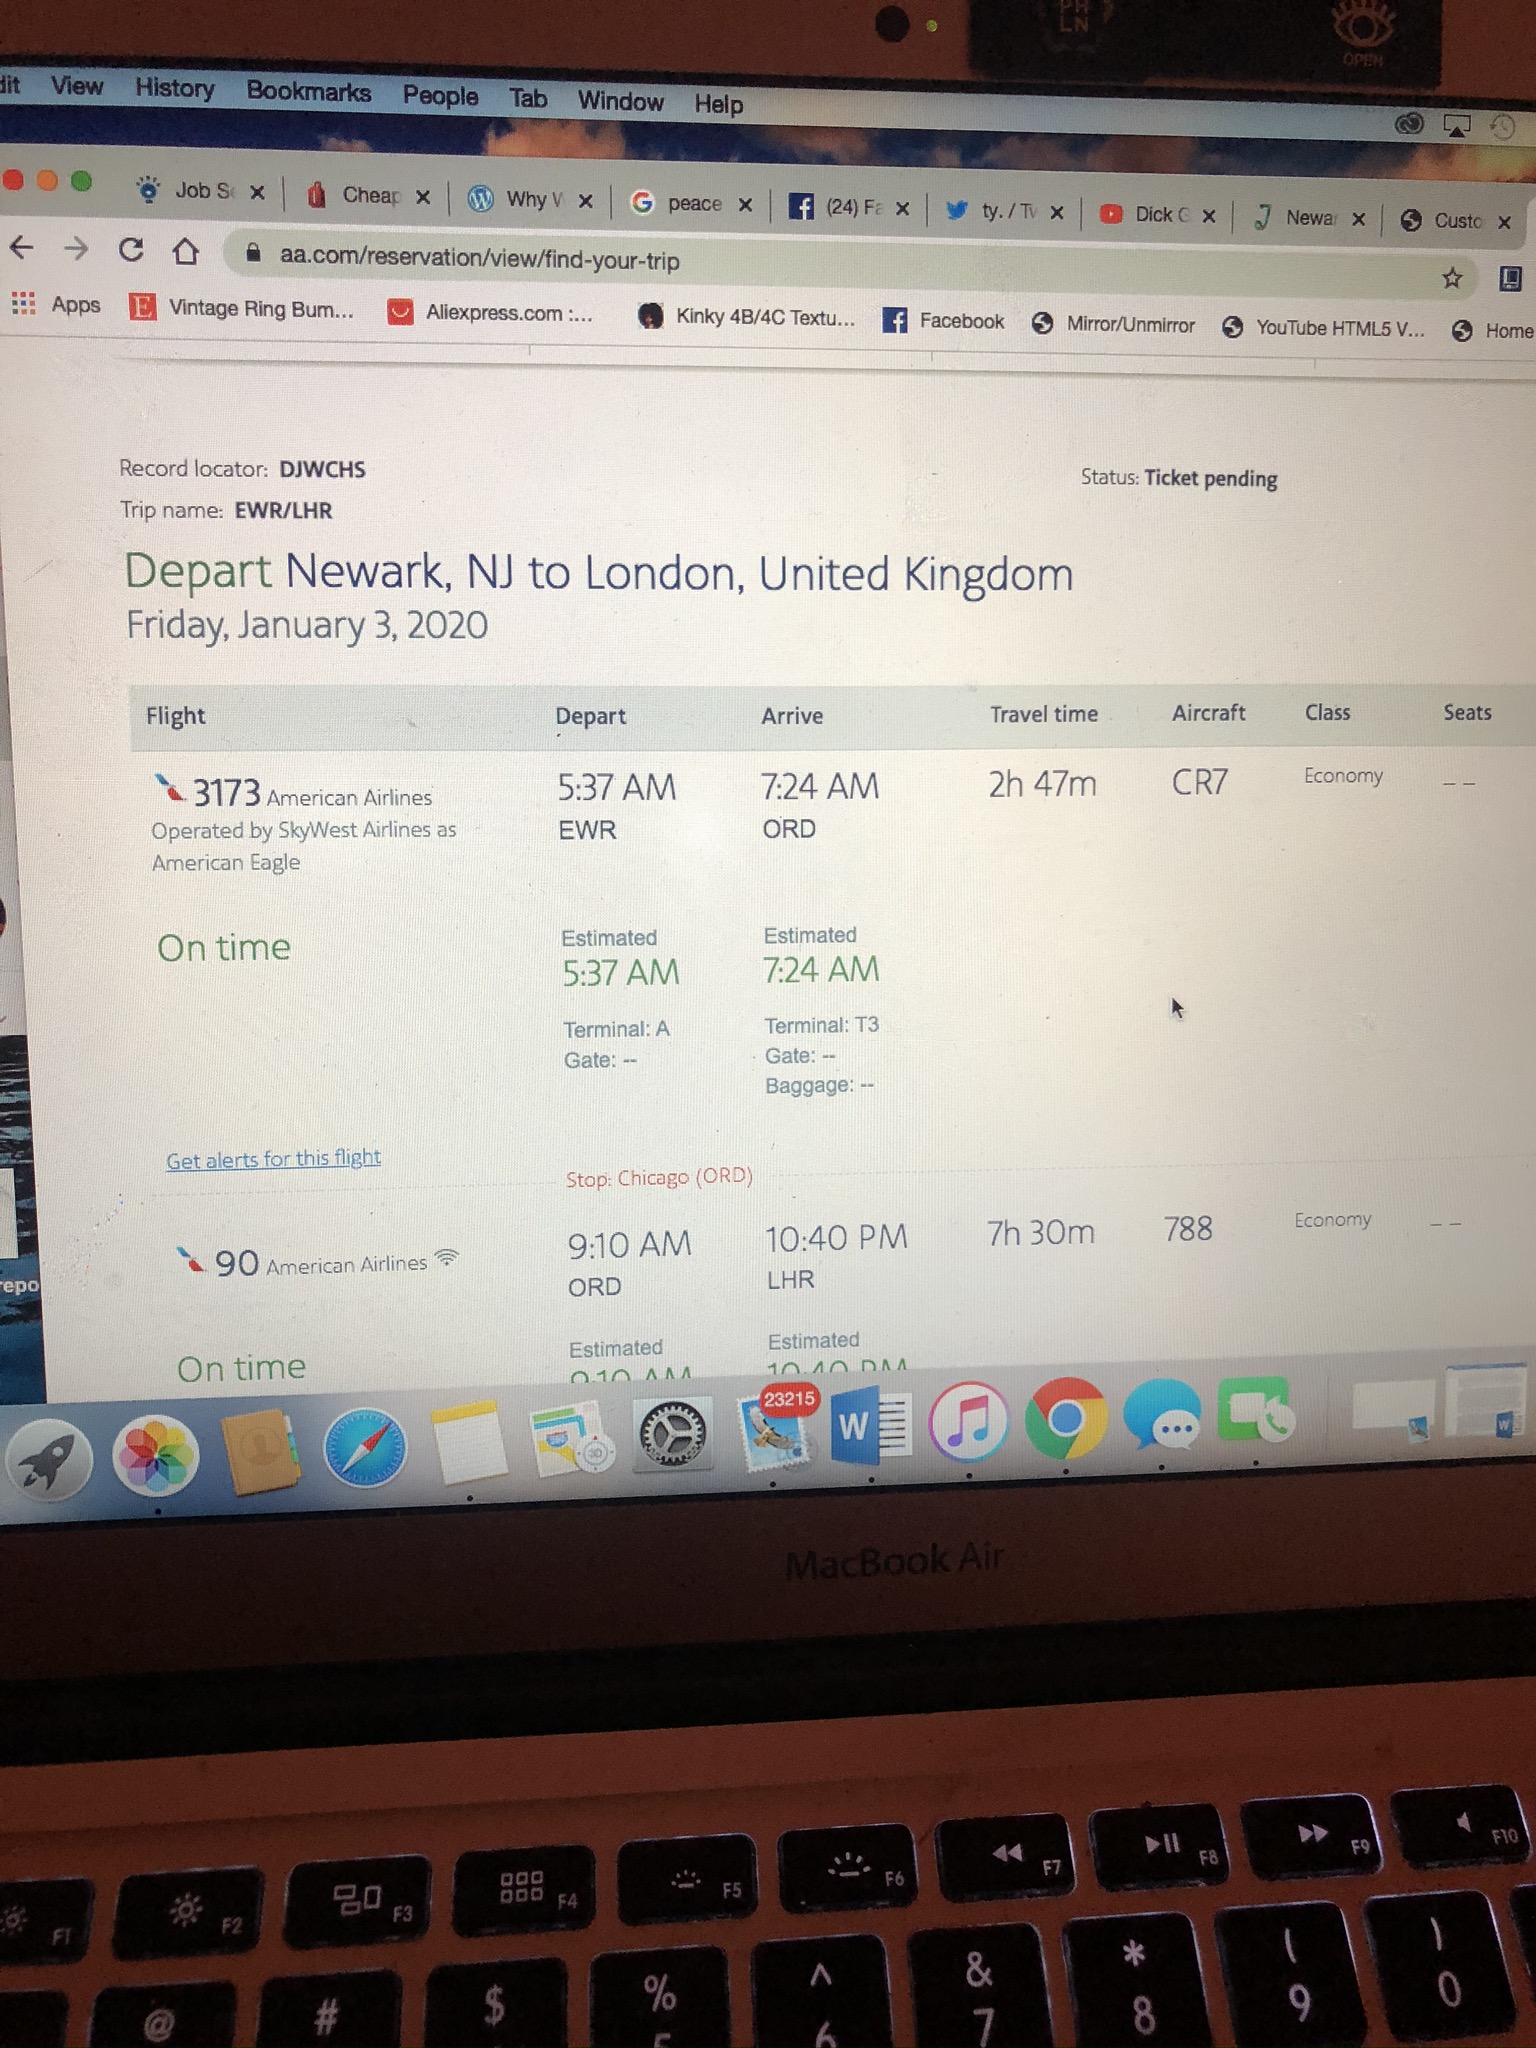Open iTunes music app in dock
The width and height of the screenshot is (1536, 2048).
[969, 1421]
